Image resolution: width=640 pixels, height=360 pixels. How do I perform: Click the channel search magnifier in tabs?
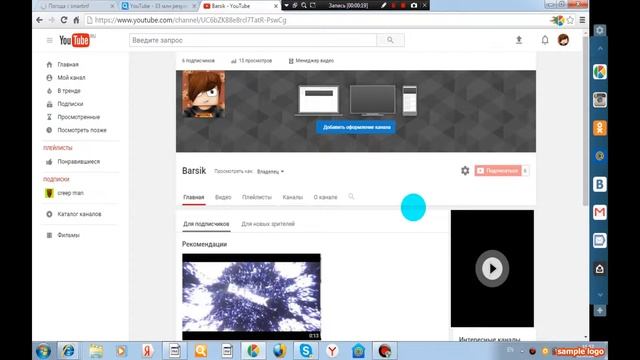(351, 197)
